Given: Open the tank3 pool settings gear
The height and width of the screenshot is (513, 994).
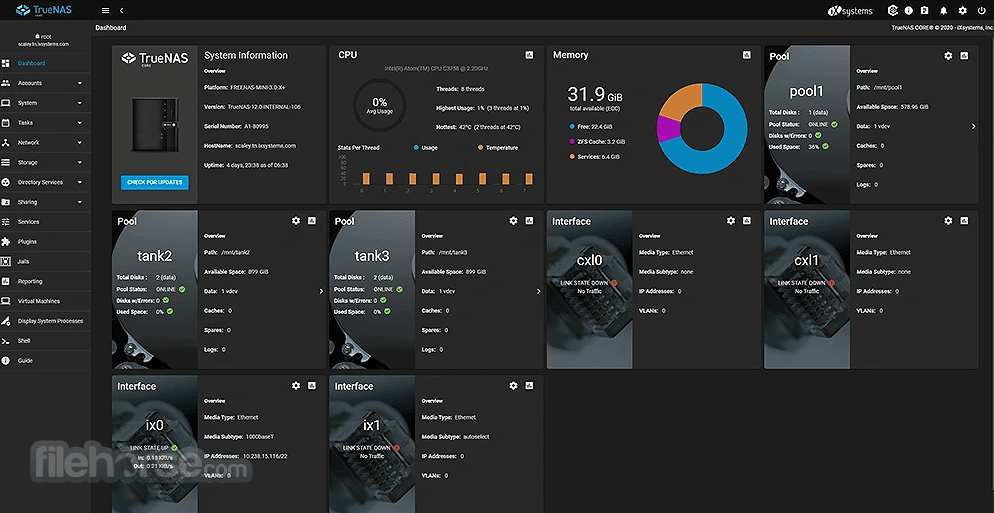Looking at the screenshot, I should click(513, 221).
